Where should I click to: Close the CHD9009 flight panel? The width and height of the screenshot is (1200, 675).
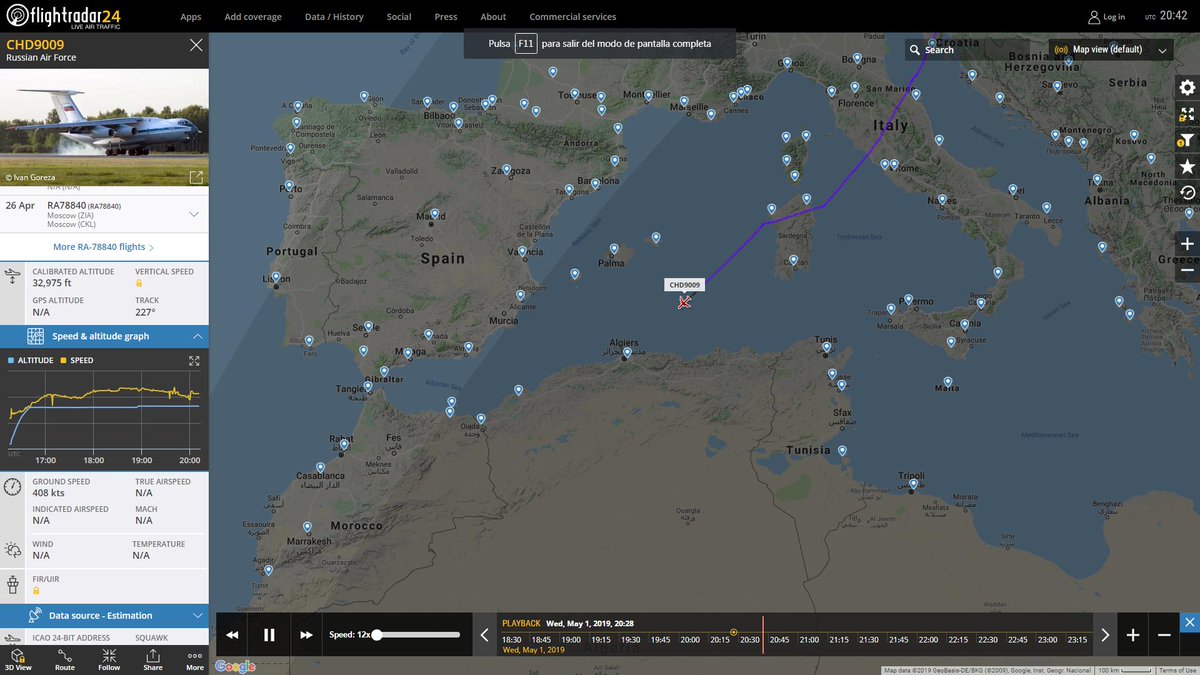[196, 45]
